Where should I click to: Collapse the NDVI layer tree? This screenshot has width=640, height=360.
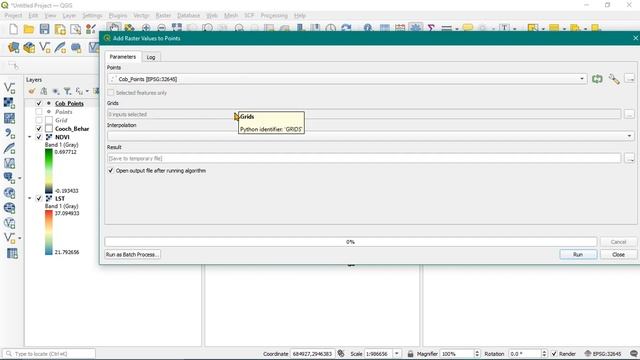29,137
